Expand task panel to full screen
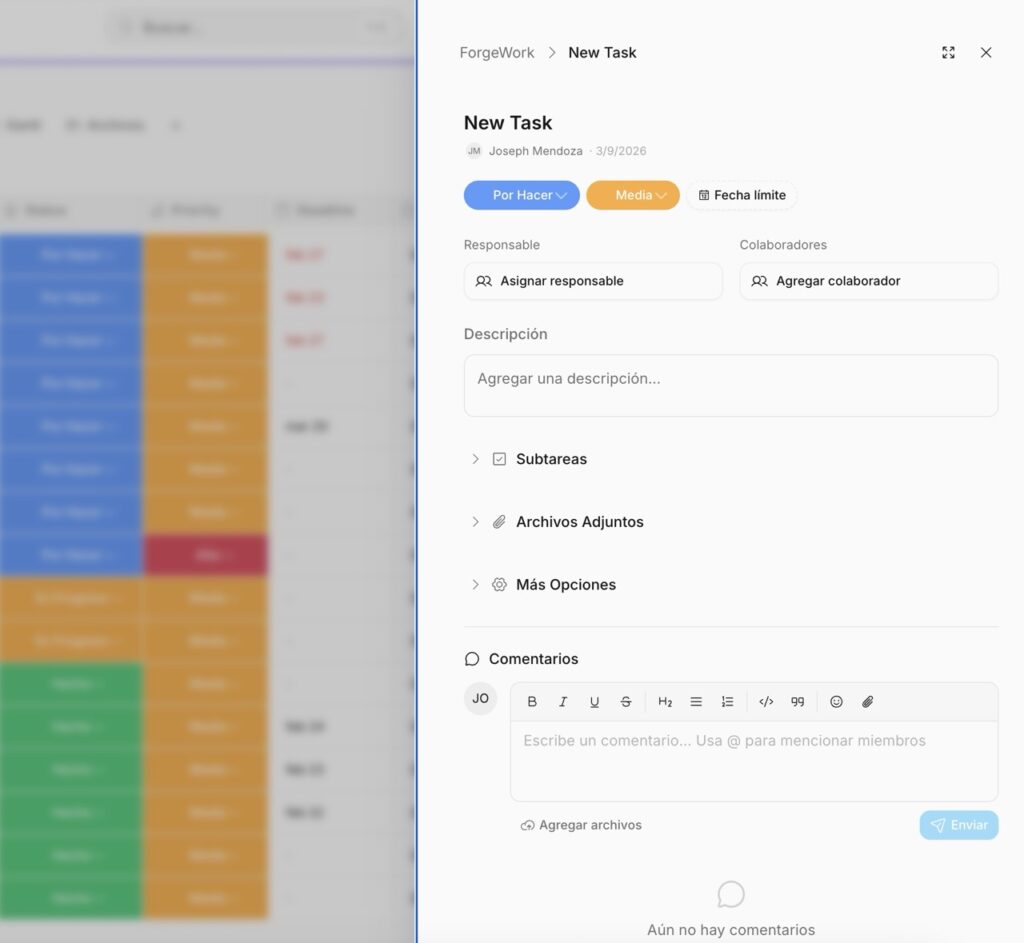Viewport: 1024px width, 943px height. tap(948, 53)
